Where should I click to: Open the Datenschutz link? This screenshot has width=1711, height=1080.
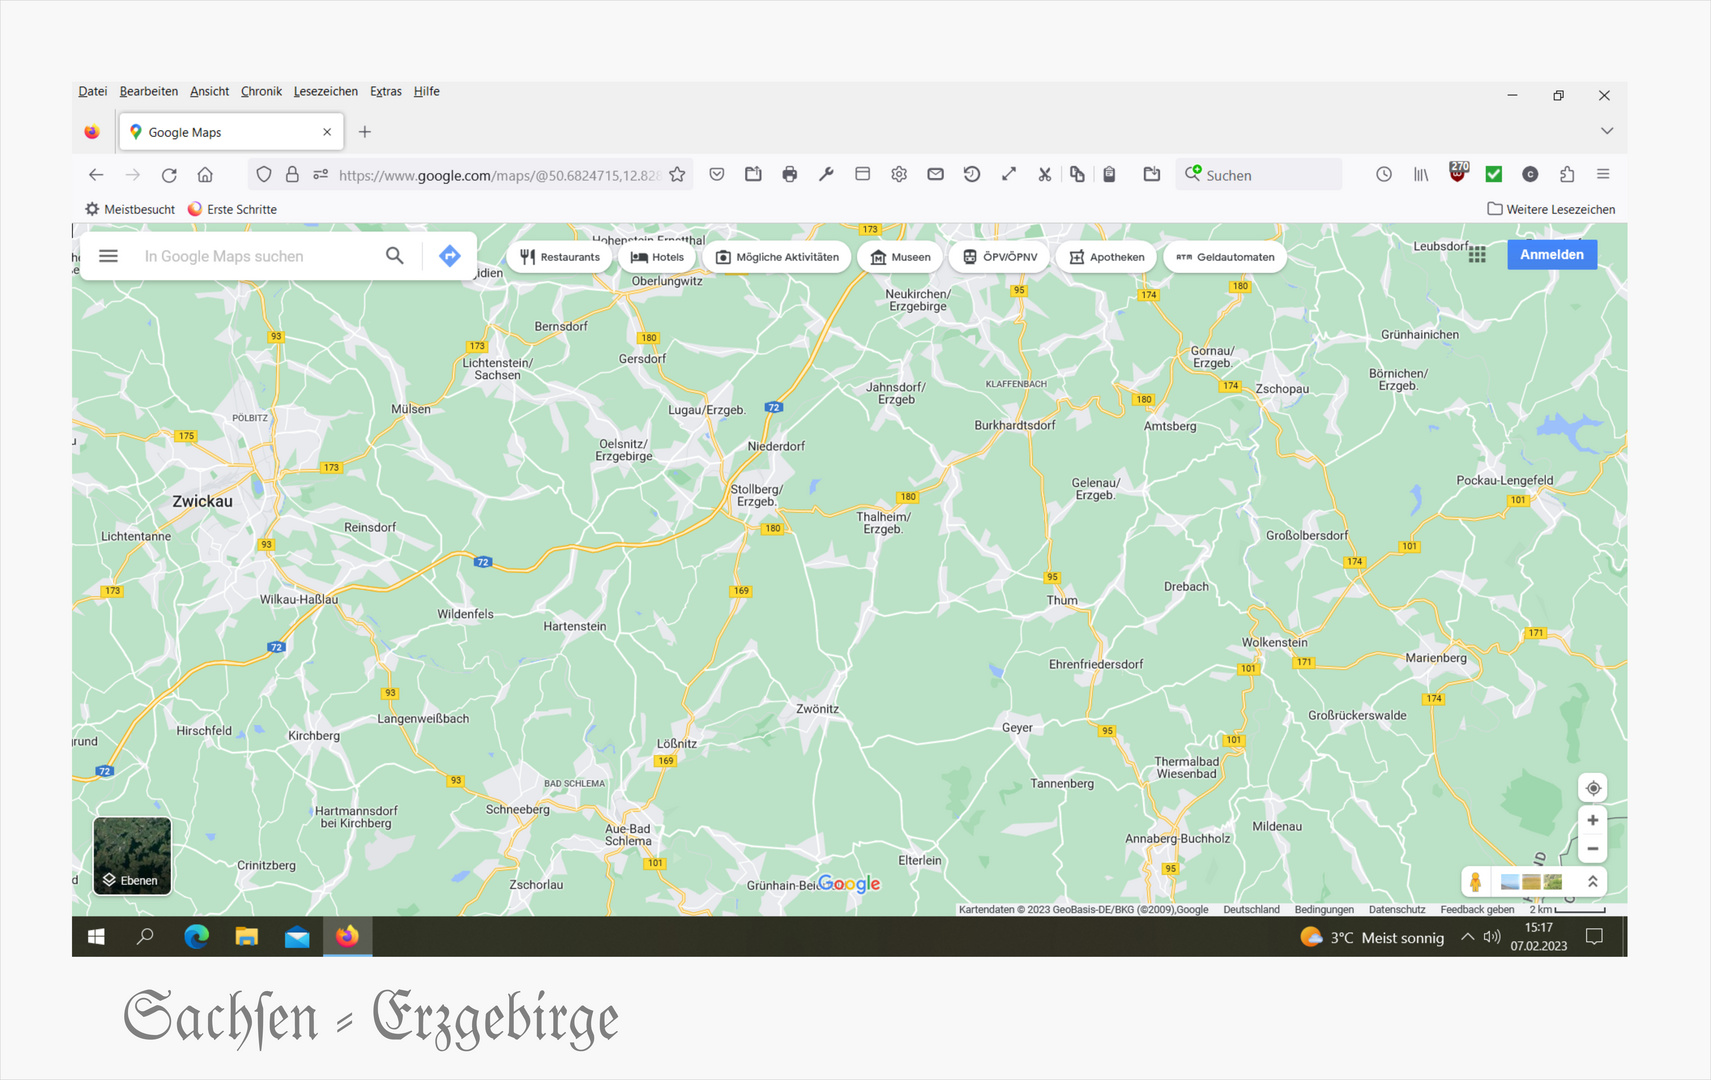click(1397, 909)
